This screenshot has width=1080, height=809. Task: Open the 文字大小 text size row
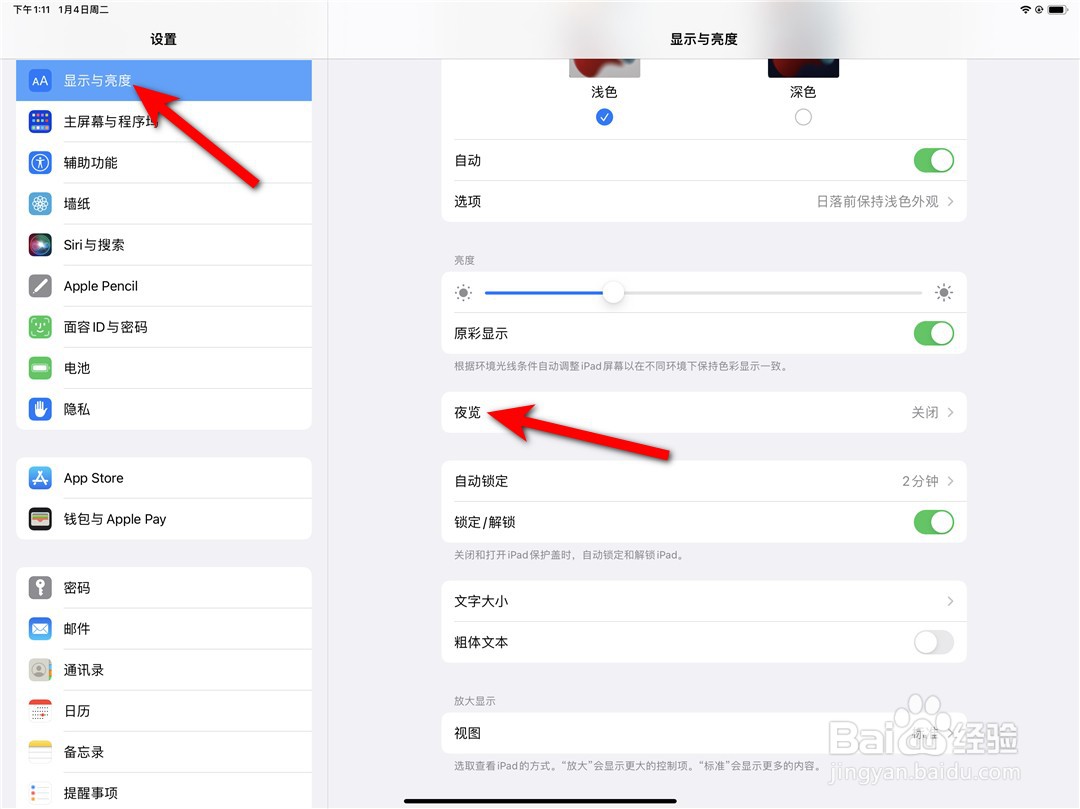704,601
